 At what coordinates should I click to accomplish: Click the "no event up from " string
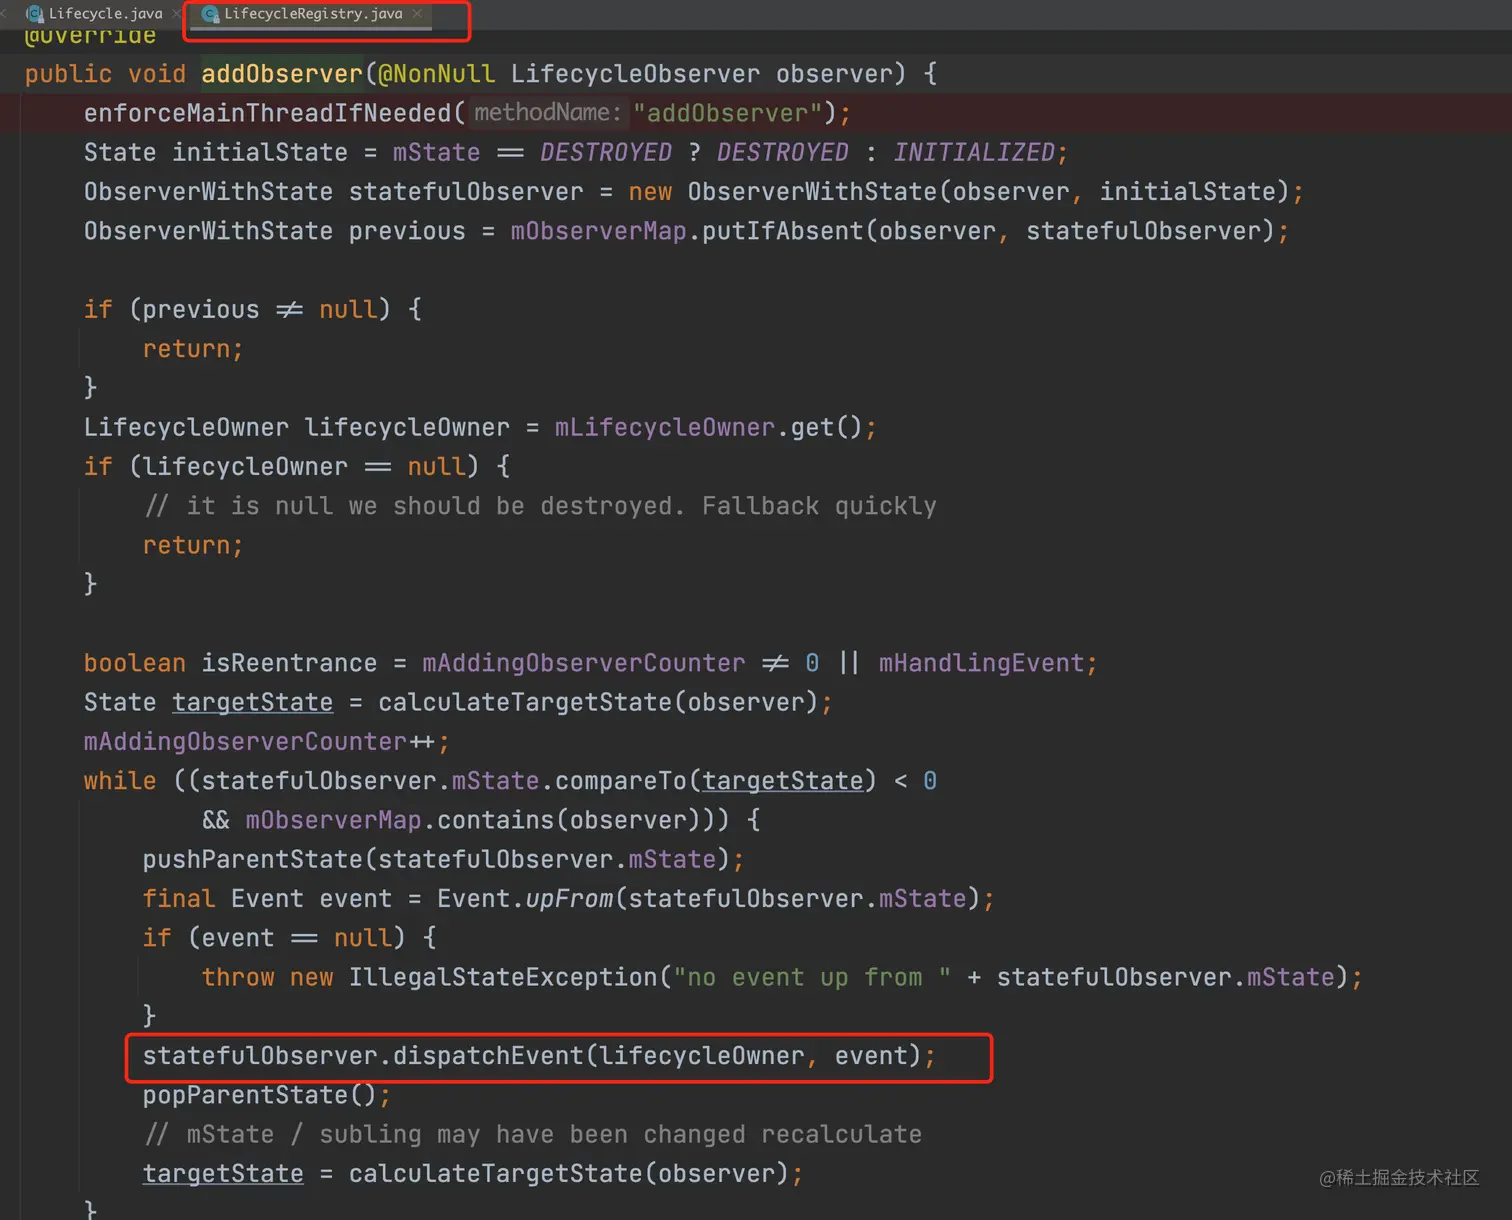pyautogui.click(x=813, y=977)
